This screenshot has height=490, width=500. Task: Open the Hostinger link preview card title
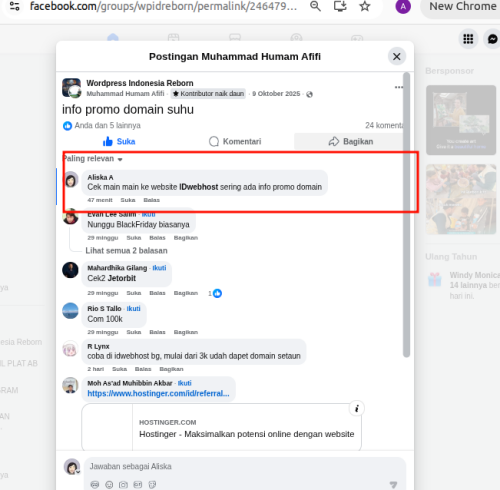[x=247, y=434]
